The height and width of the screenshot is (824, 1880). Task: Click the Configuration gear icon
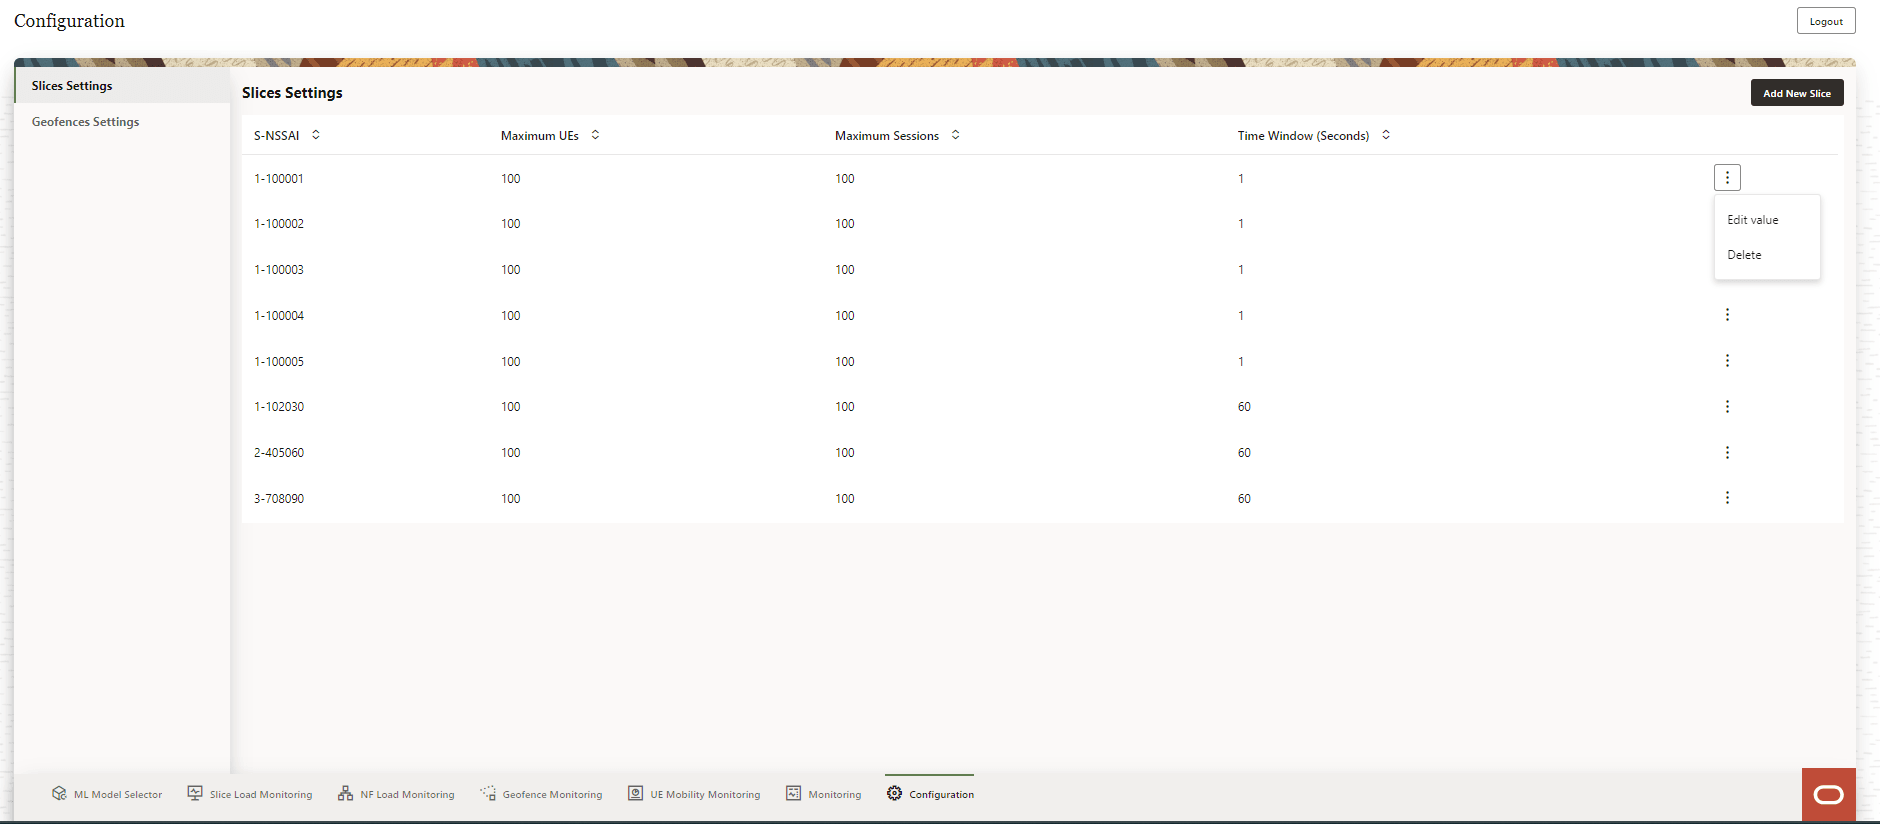[894, 793]
